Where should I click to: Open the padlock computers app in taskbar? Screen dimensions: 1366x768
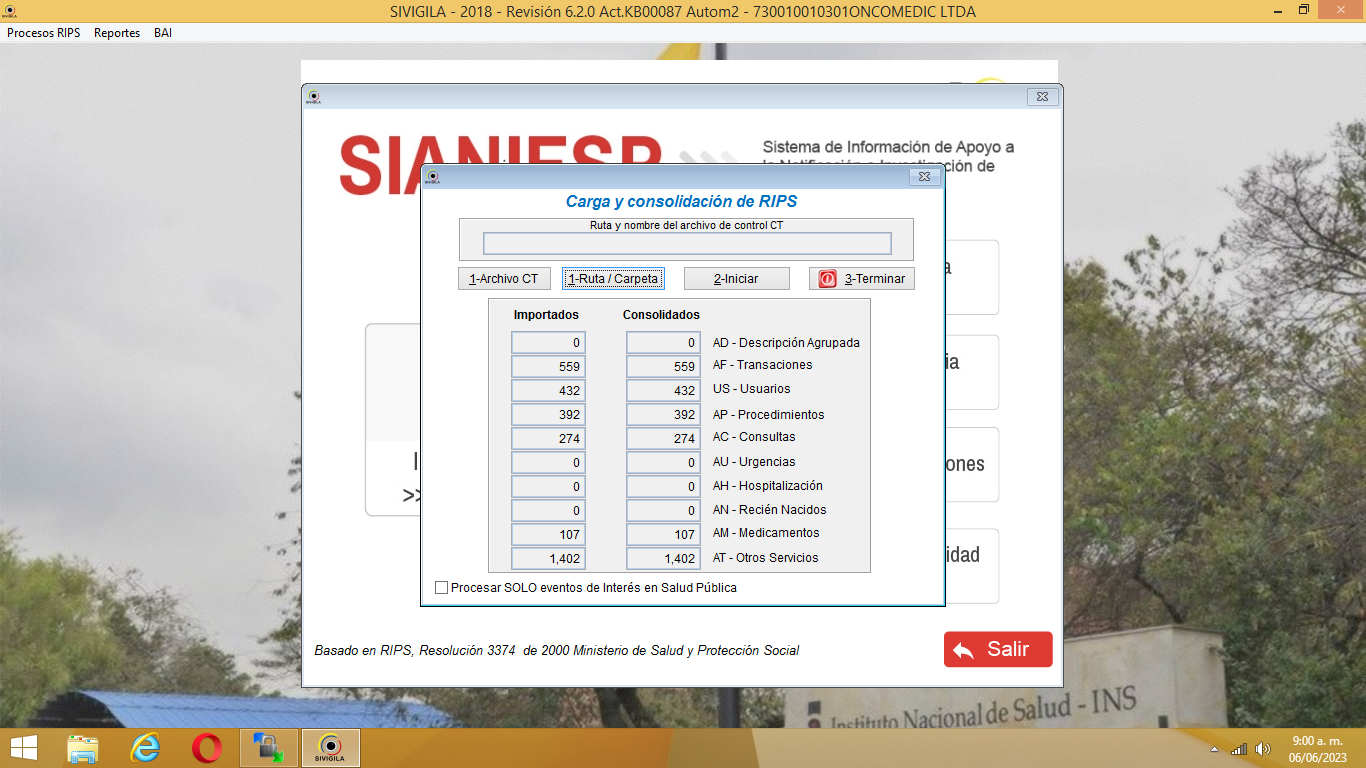click(268, 748)
